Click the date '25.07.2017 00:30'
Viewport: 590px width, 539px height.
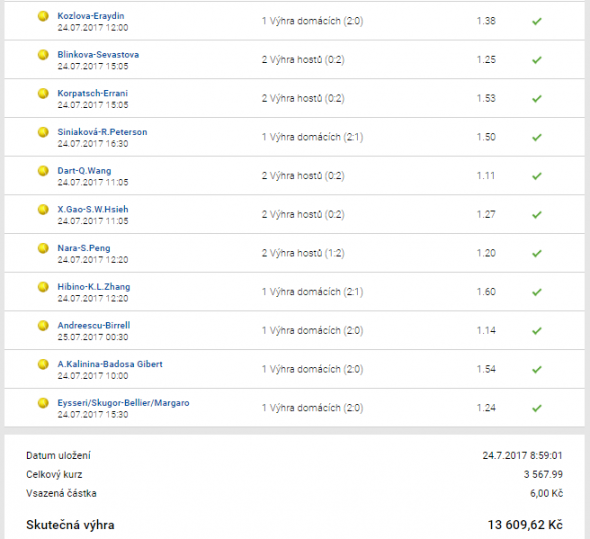93,337
